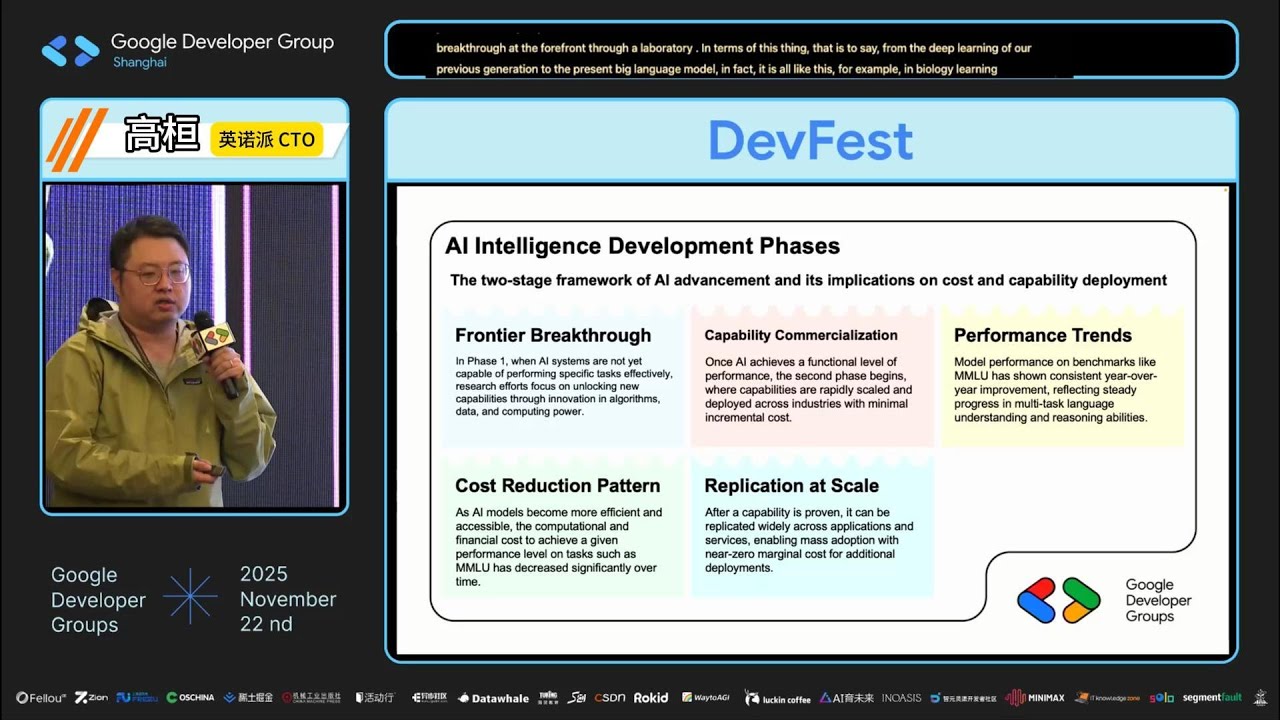
Task: Click the WaytoAGI sponsor logo
Action: click(706, 698)
